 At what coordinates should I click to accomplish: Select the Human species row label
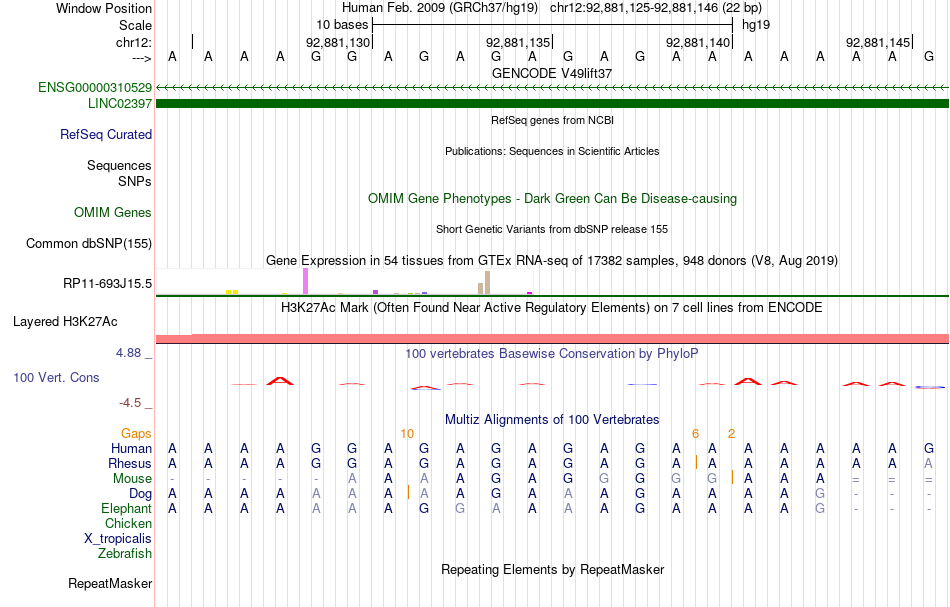(x=131, y=449)
